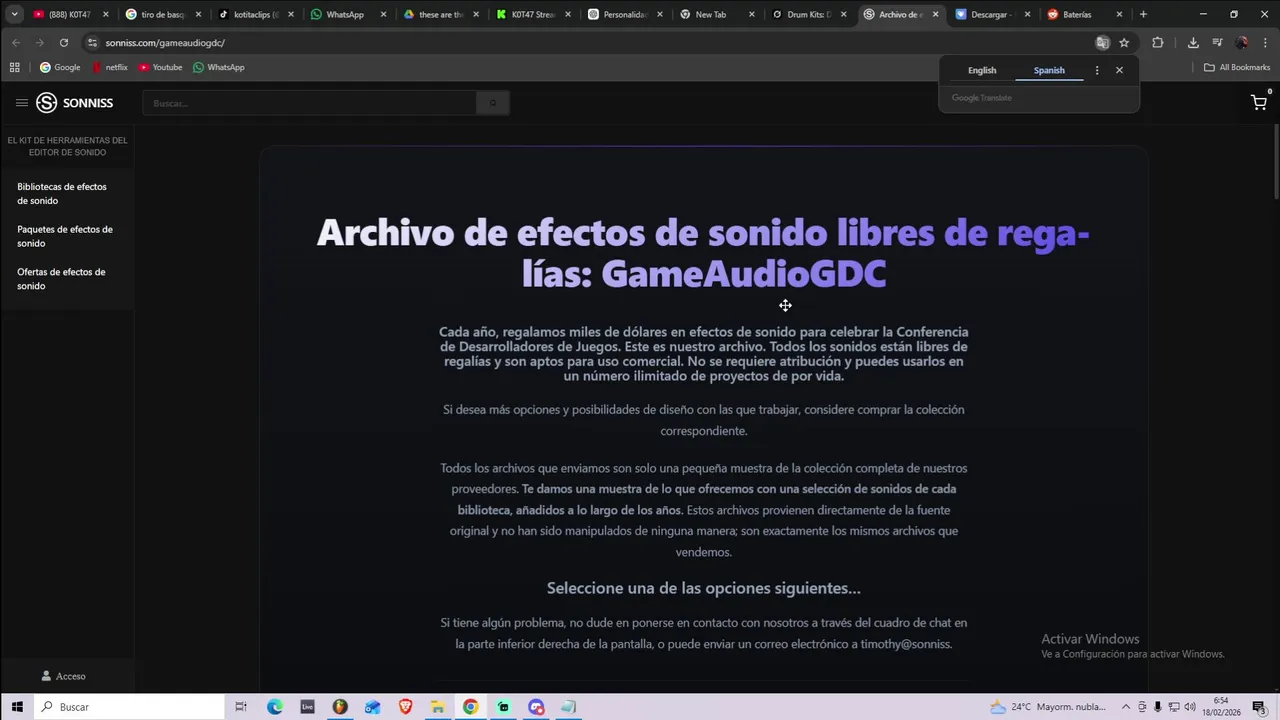Viewport: 1280px width, 720px height.
Task: Open File Explorer from taskbar
Action: click(x=438, y=707)
